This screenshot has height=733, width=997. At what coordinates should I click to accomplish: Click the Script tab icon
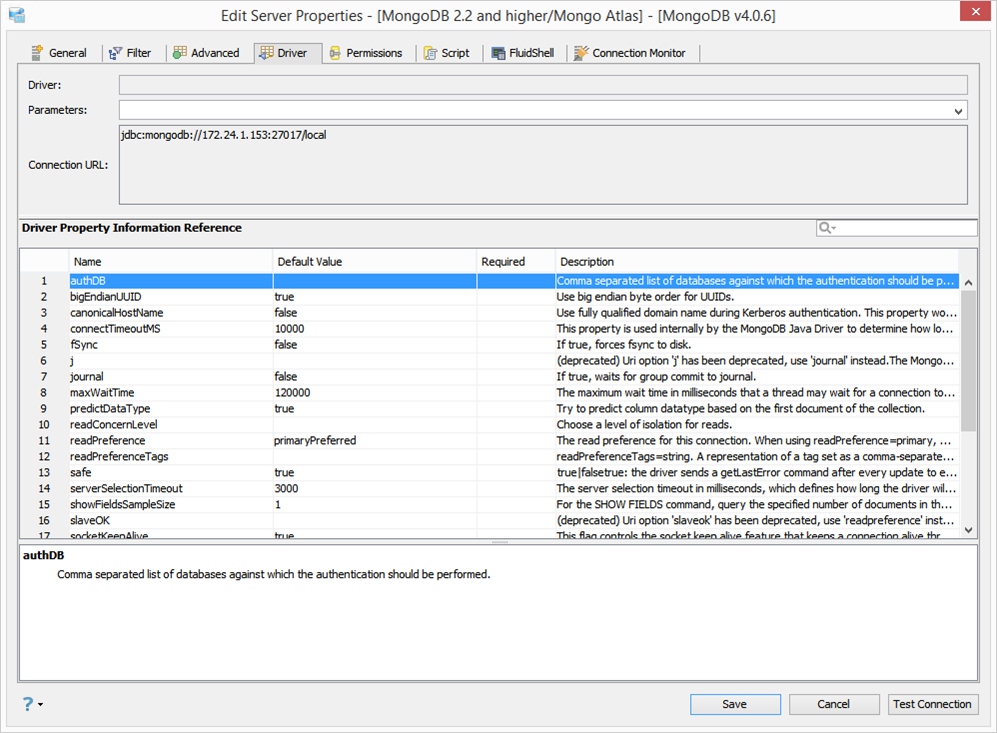[x=430, y=53]
